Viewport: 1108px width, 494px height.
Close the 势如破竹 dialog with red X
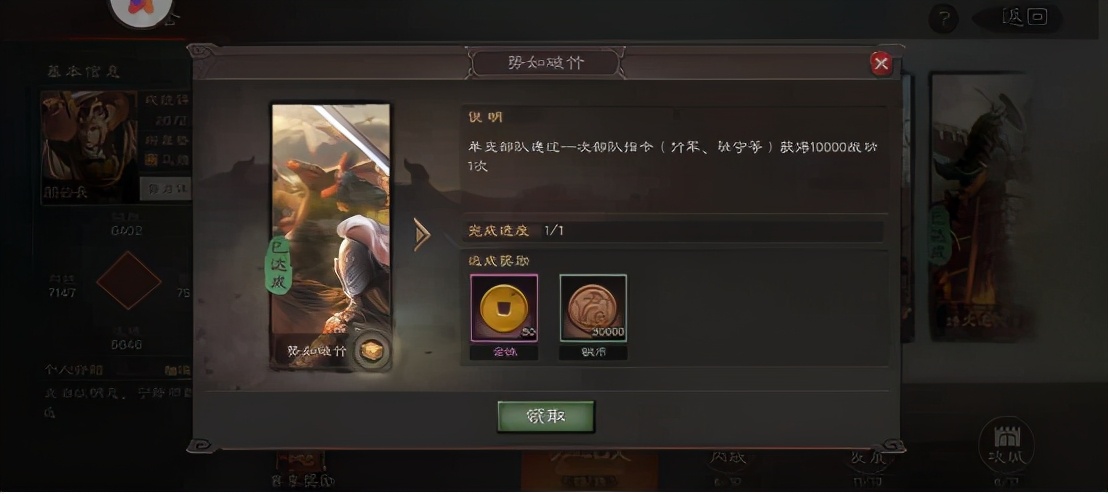coord(880,64)
